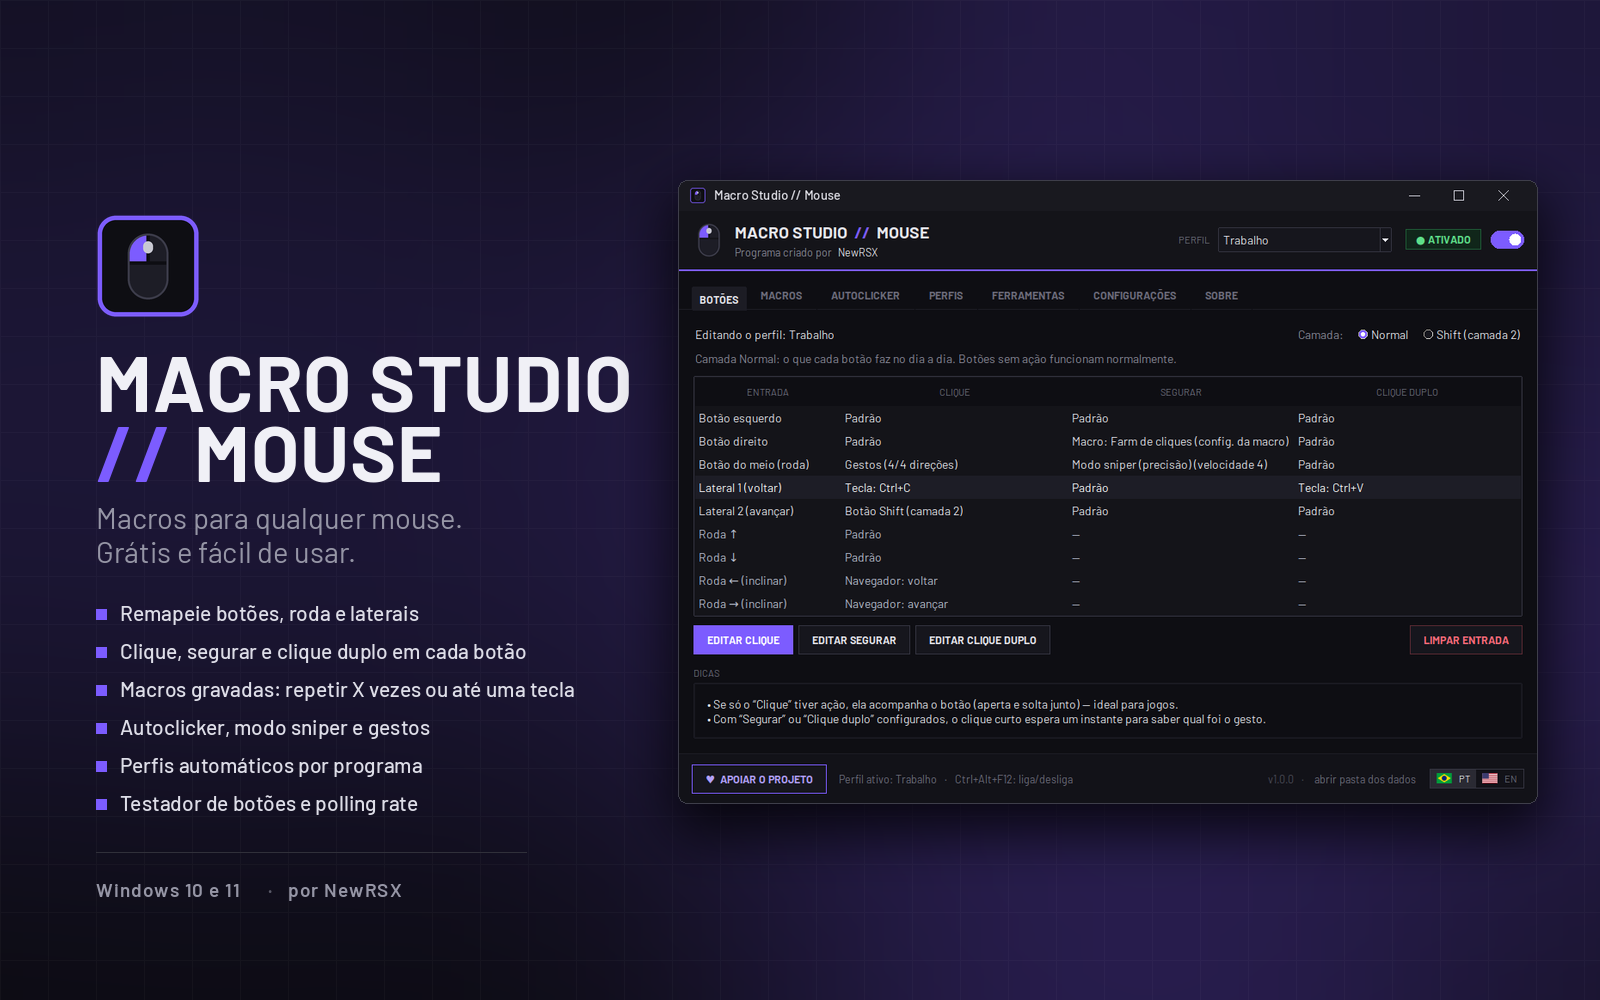Image resolution: width=1600 pixels, height=1000 pixels.
Task: Switch language to Portuguese with Brazil flag
Action: click(x=1453, y=779)
